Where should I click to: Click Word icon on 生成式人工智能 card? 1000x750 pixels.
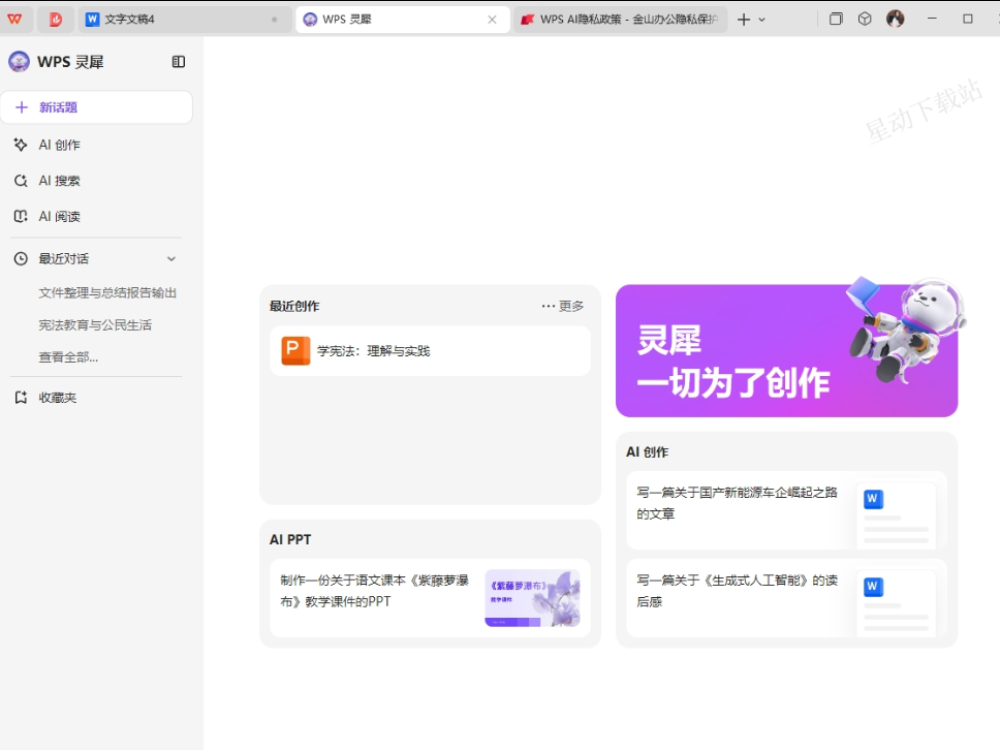[x=873, y=587]
